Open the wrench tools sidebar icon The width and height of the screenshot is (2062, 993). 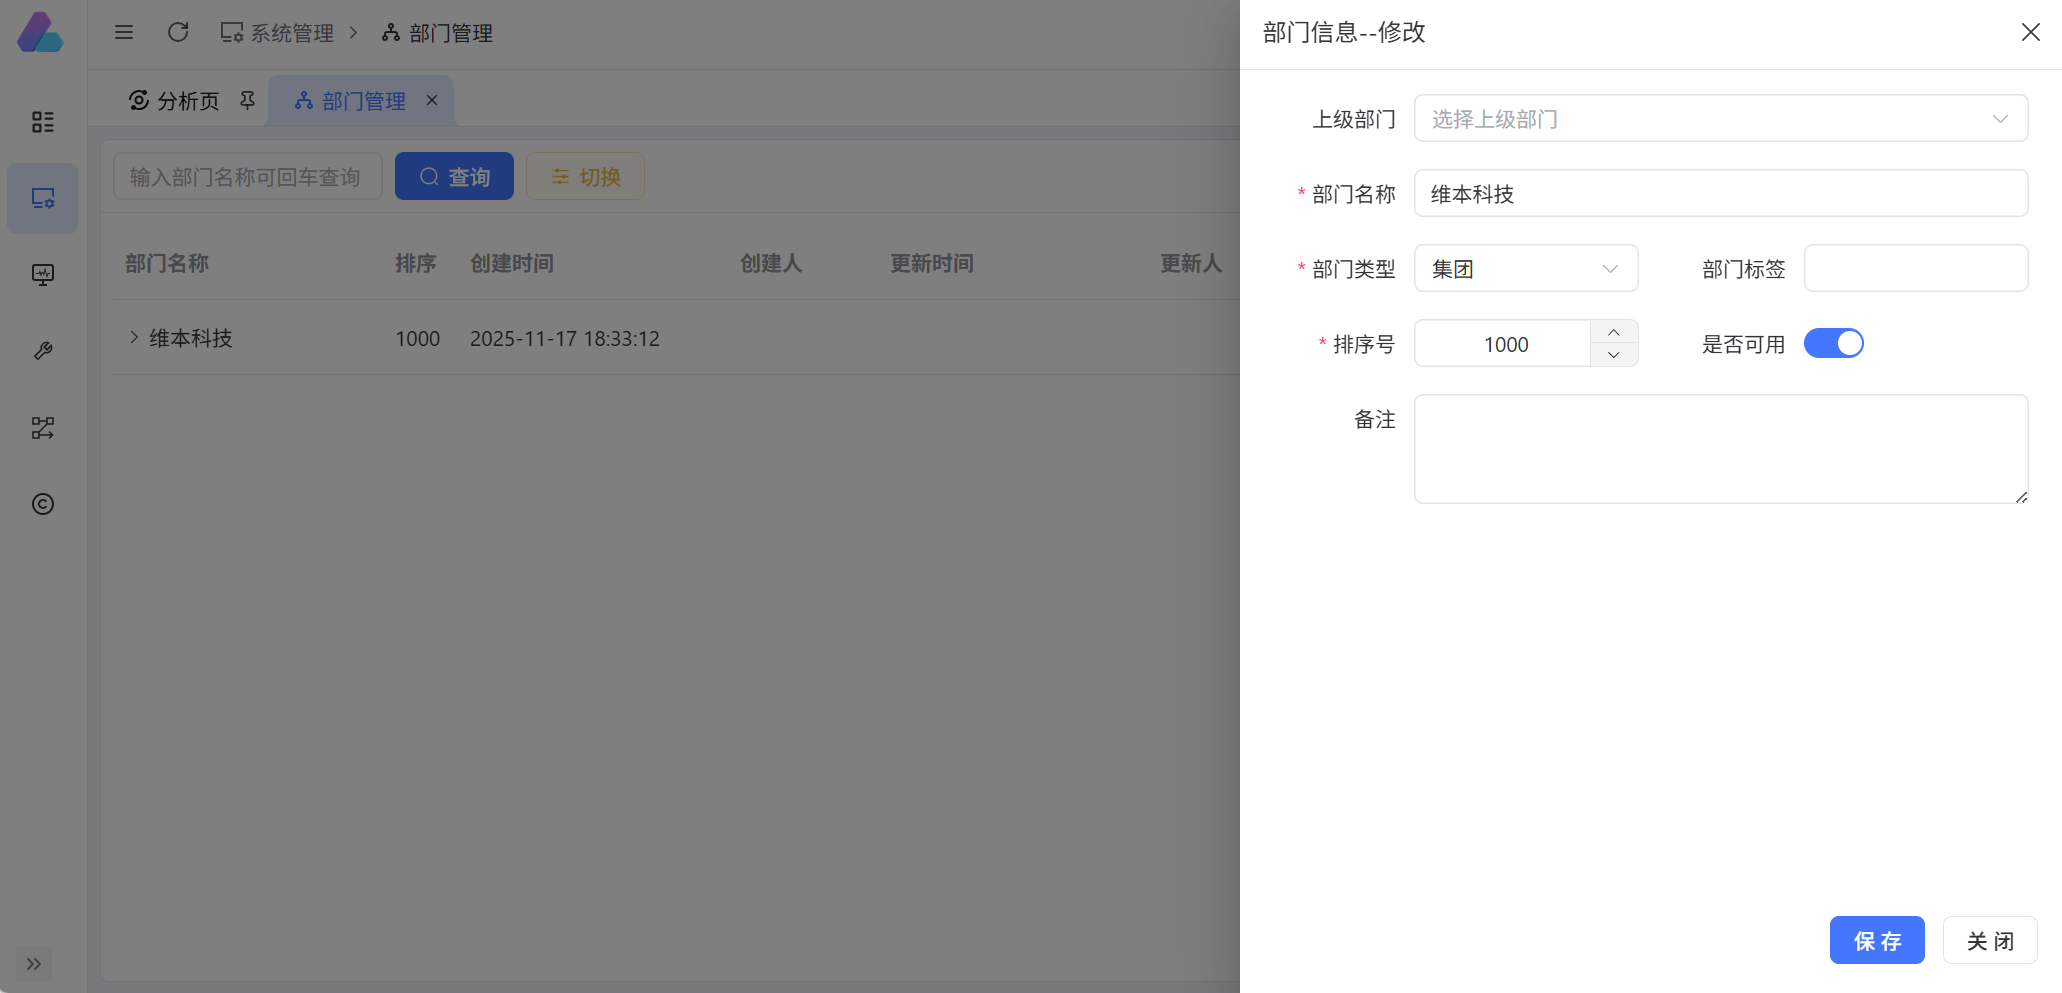click(x=42, y=351)
